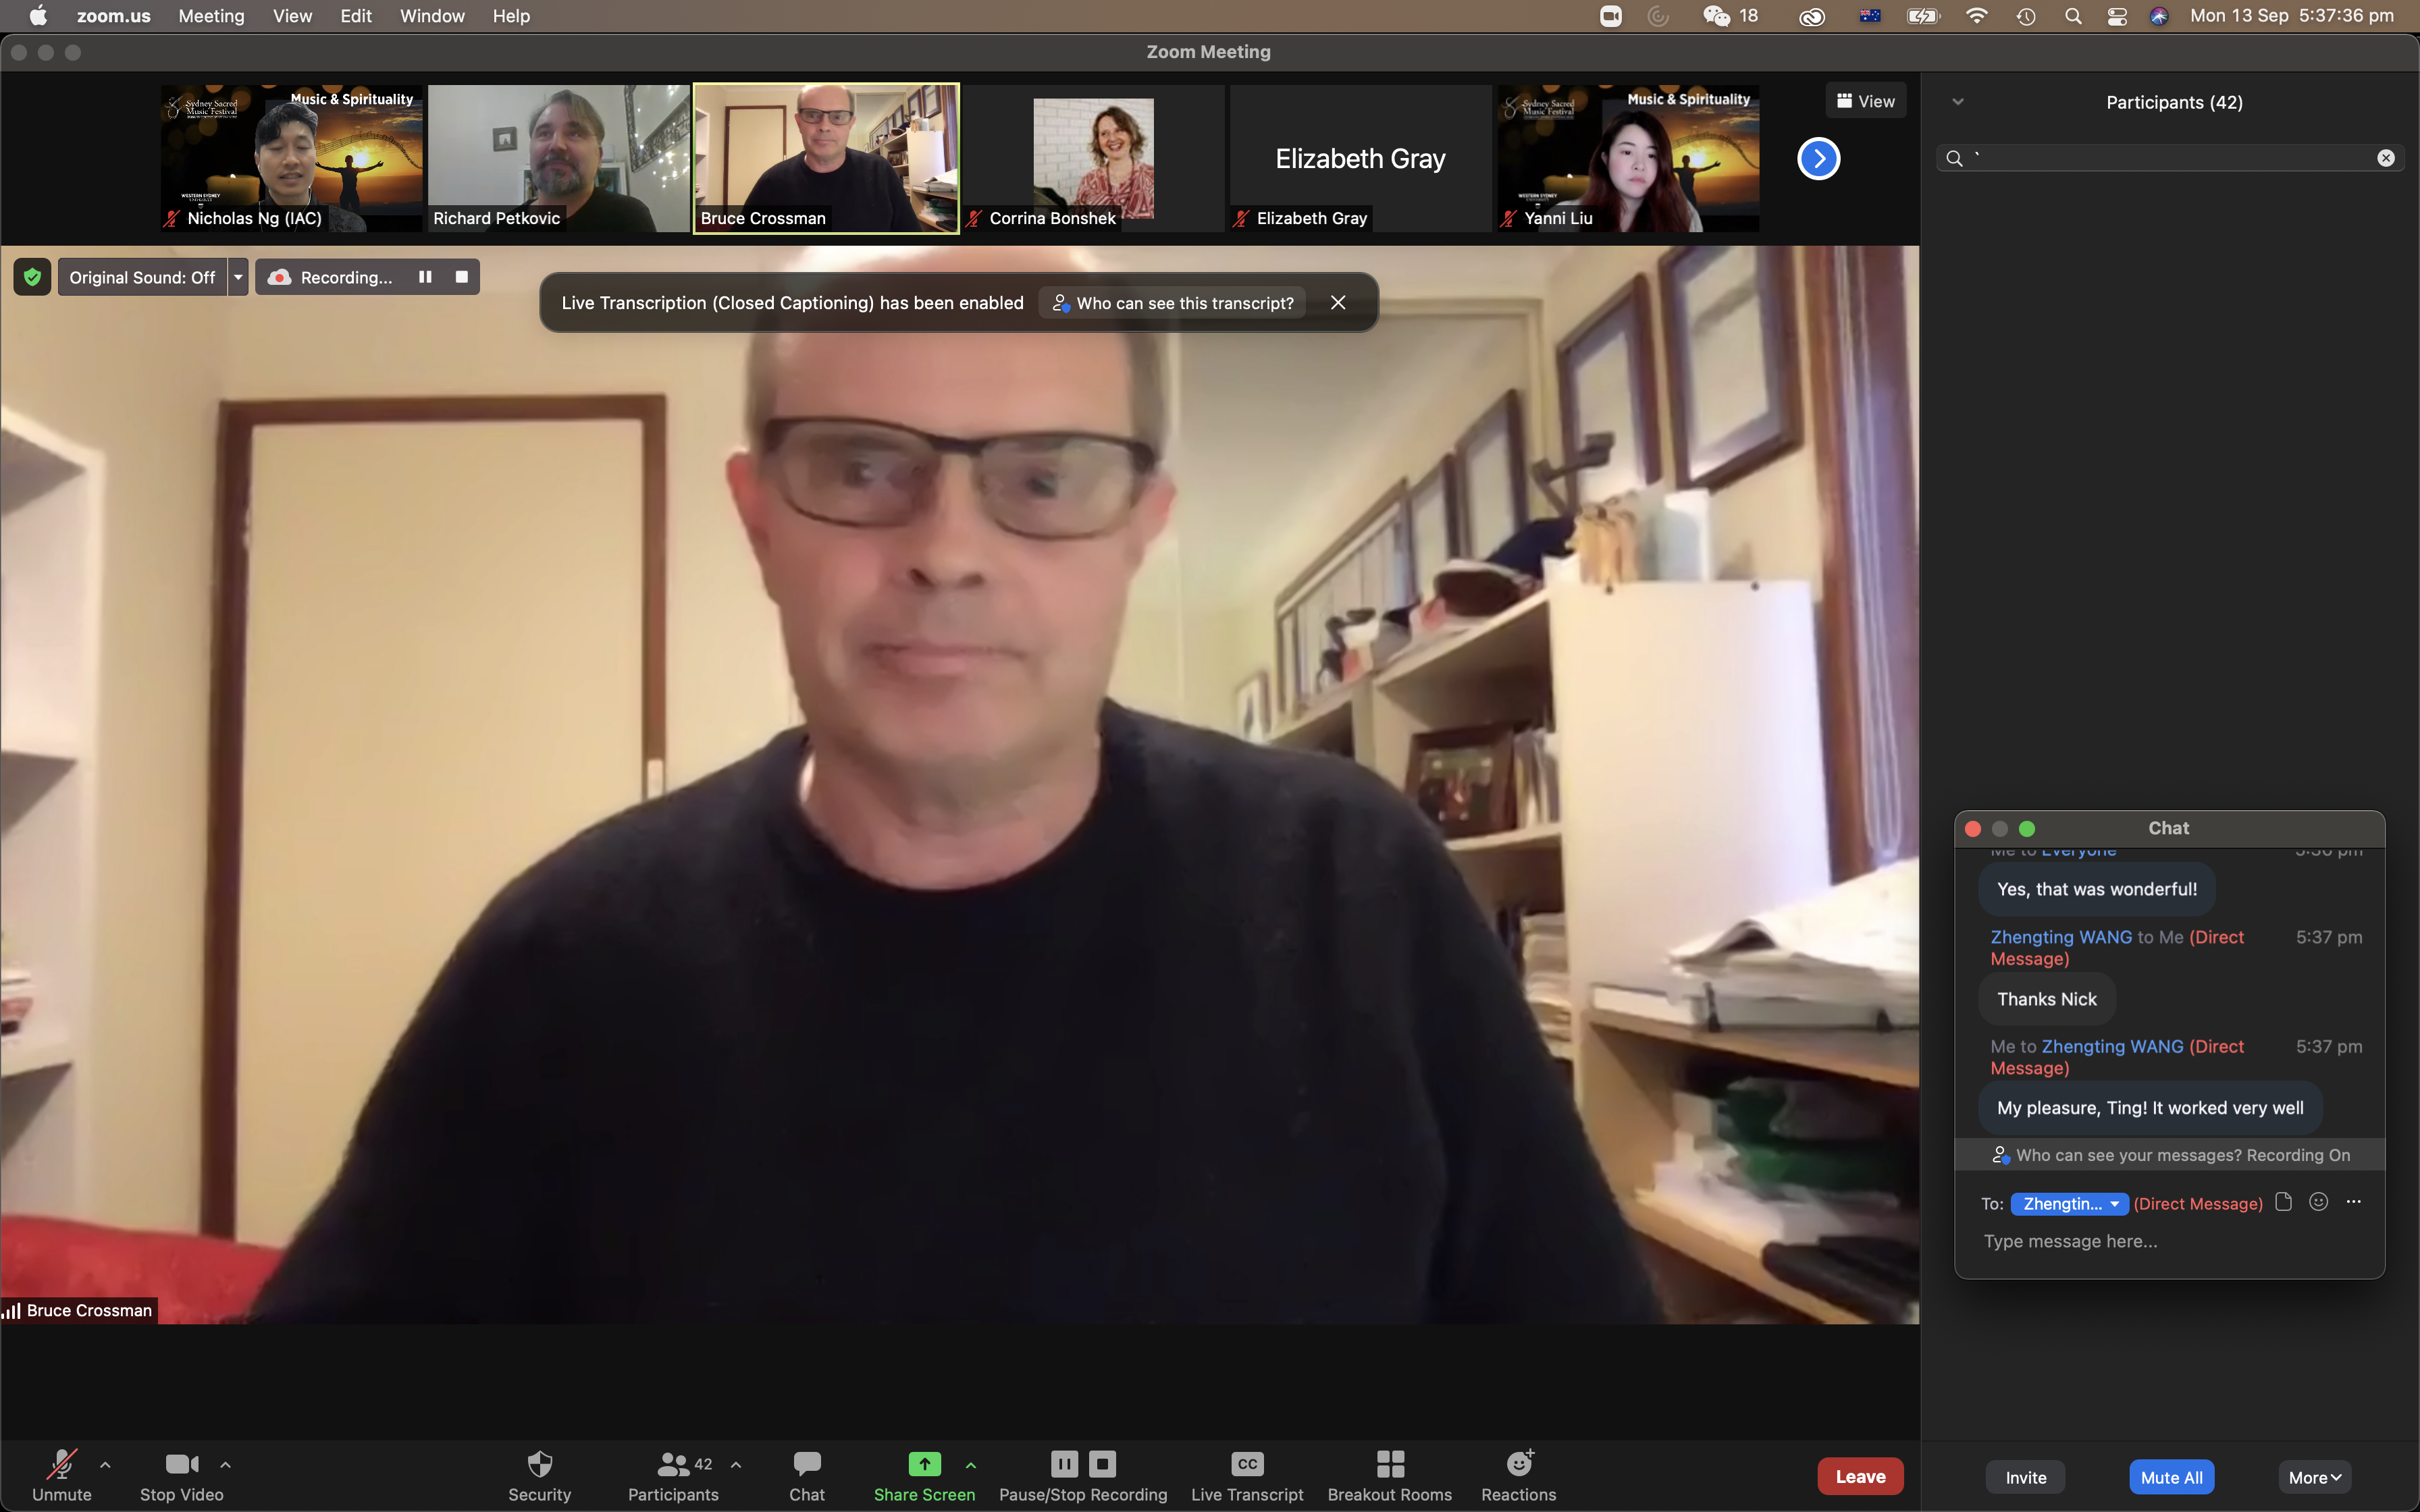Open the View menu in menu bar
The width and height of the screenshot is (2420, 1512).
[292, 16]
